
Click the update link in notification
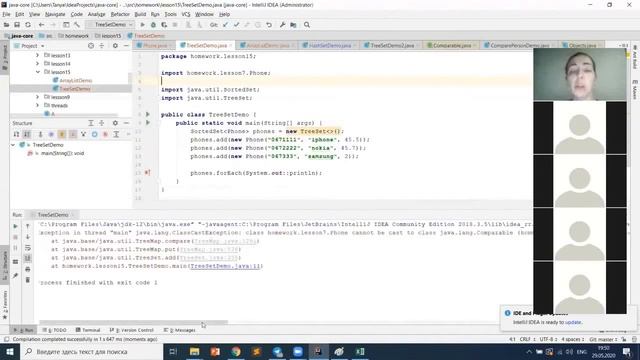pyautogui.click(x=573, y=322)
